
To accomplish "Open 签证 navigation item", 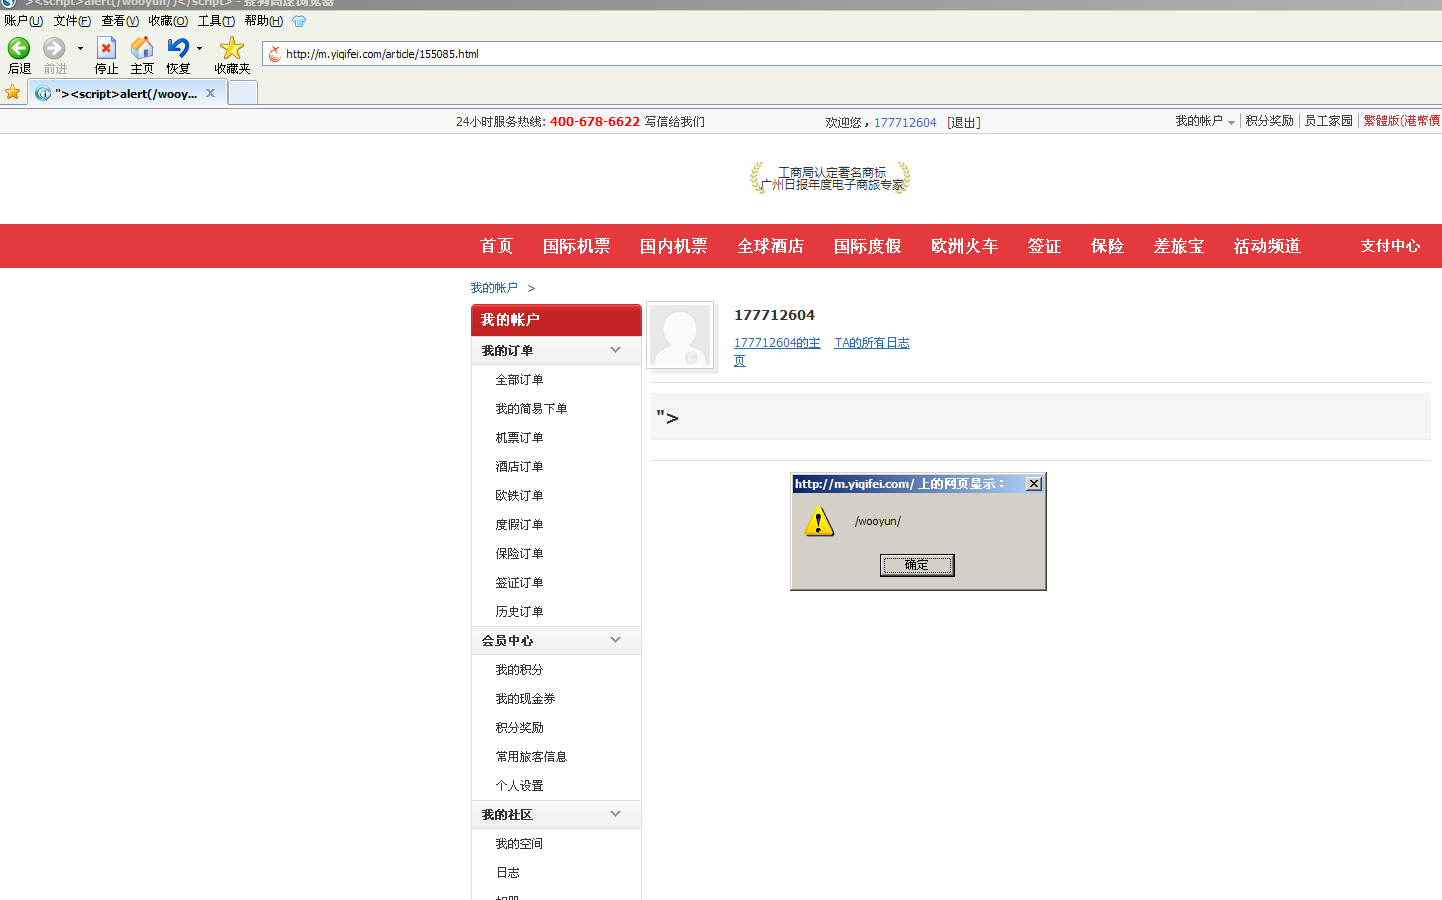I will (1045, 246).
